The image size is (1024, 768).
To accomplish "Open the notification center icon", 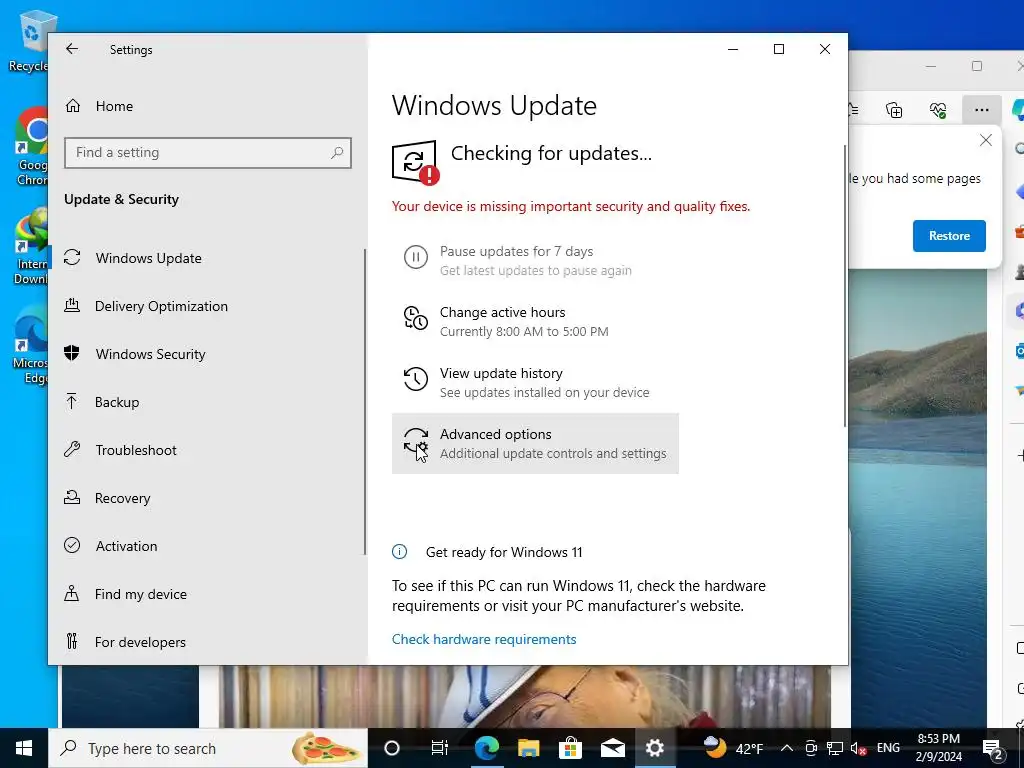I will pos(993,748).
